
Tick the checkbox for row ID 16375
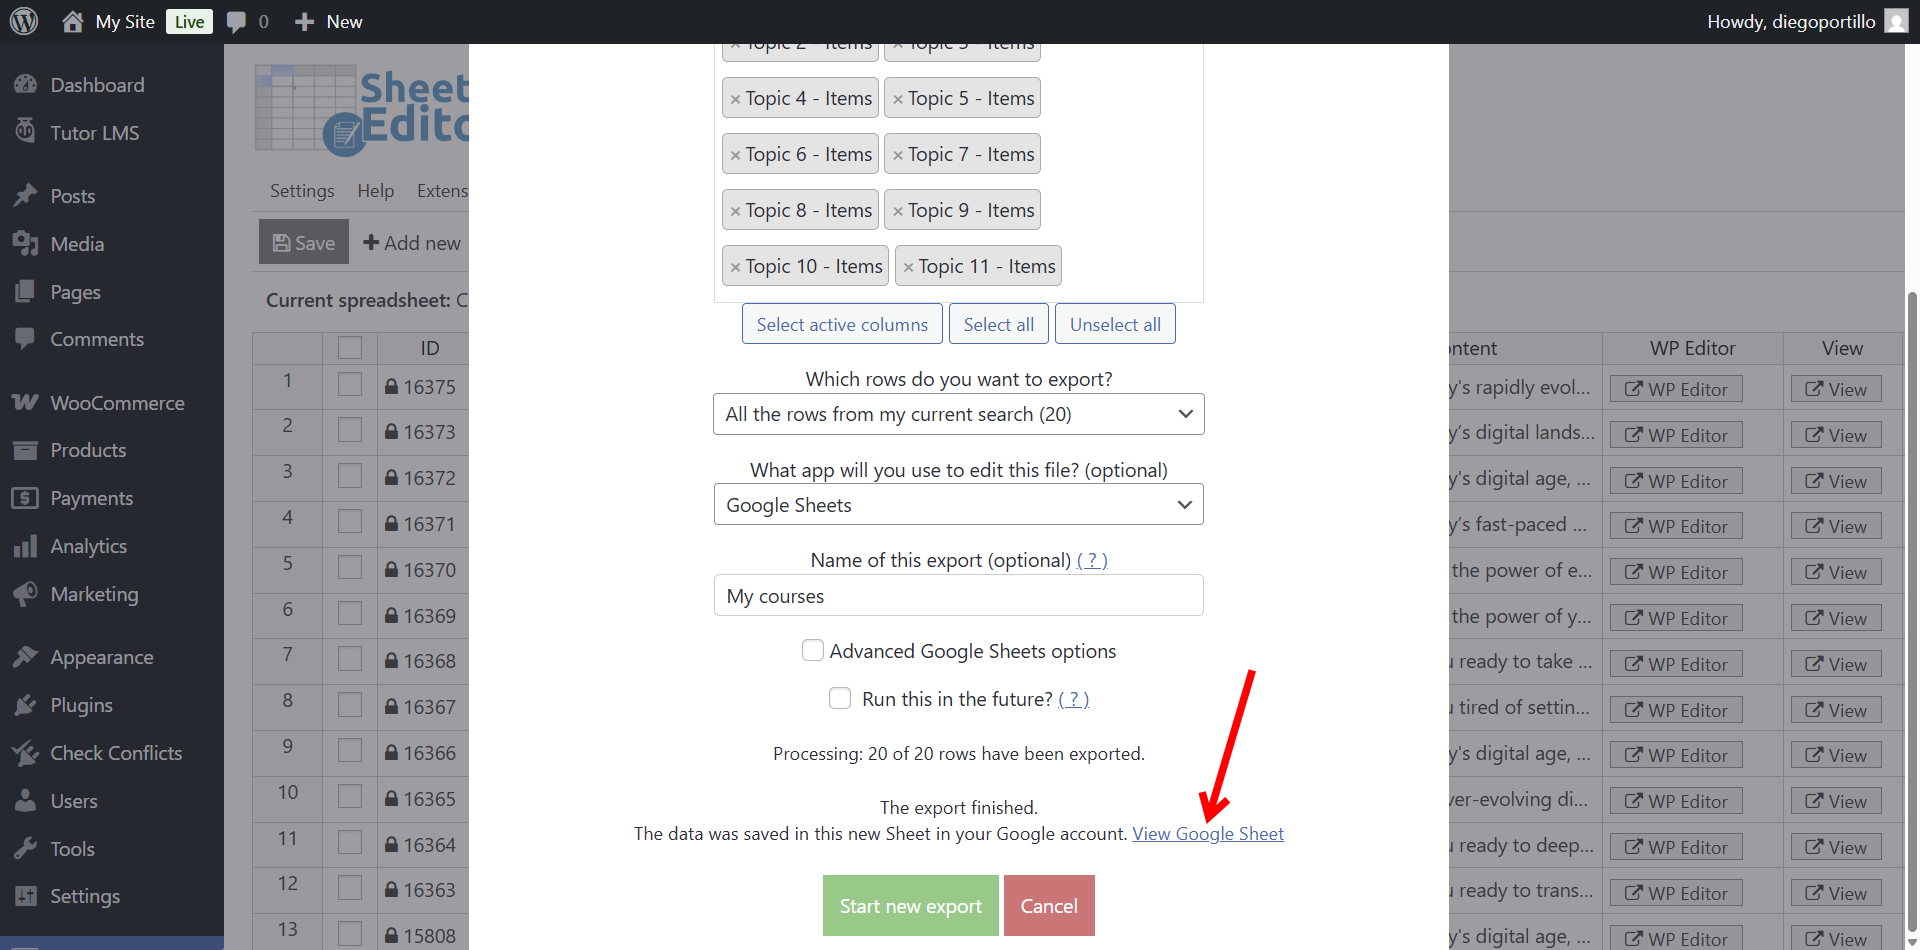350,385
